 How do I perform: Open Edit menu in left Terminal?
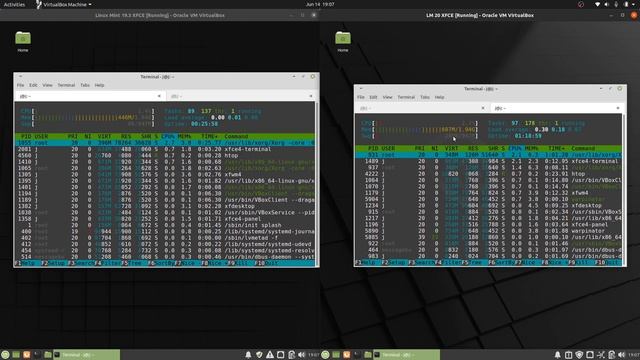pyautogui.click(x=33, y=85)
